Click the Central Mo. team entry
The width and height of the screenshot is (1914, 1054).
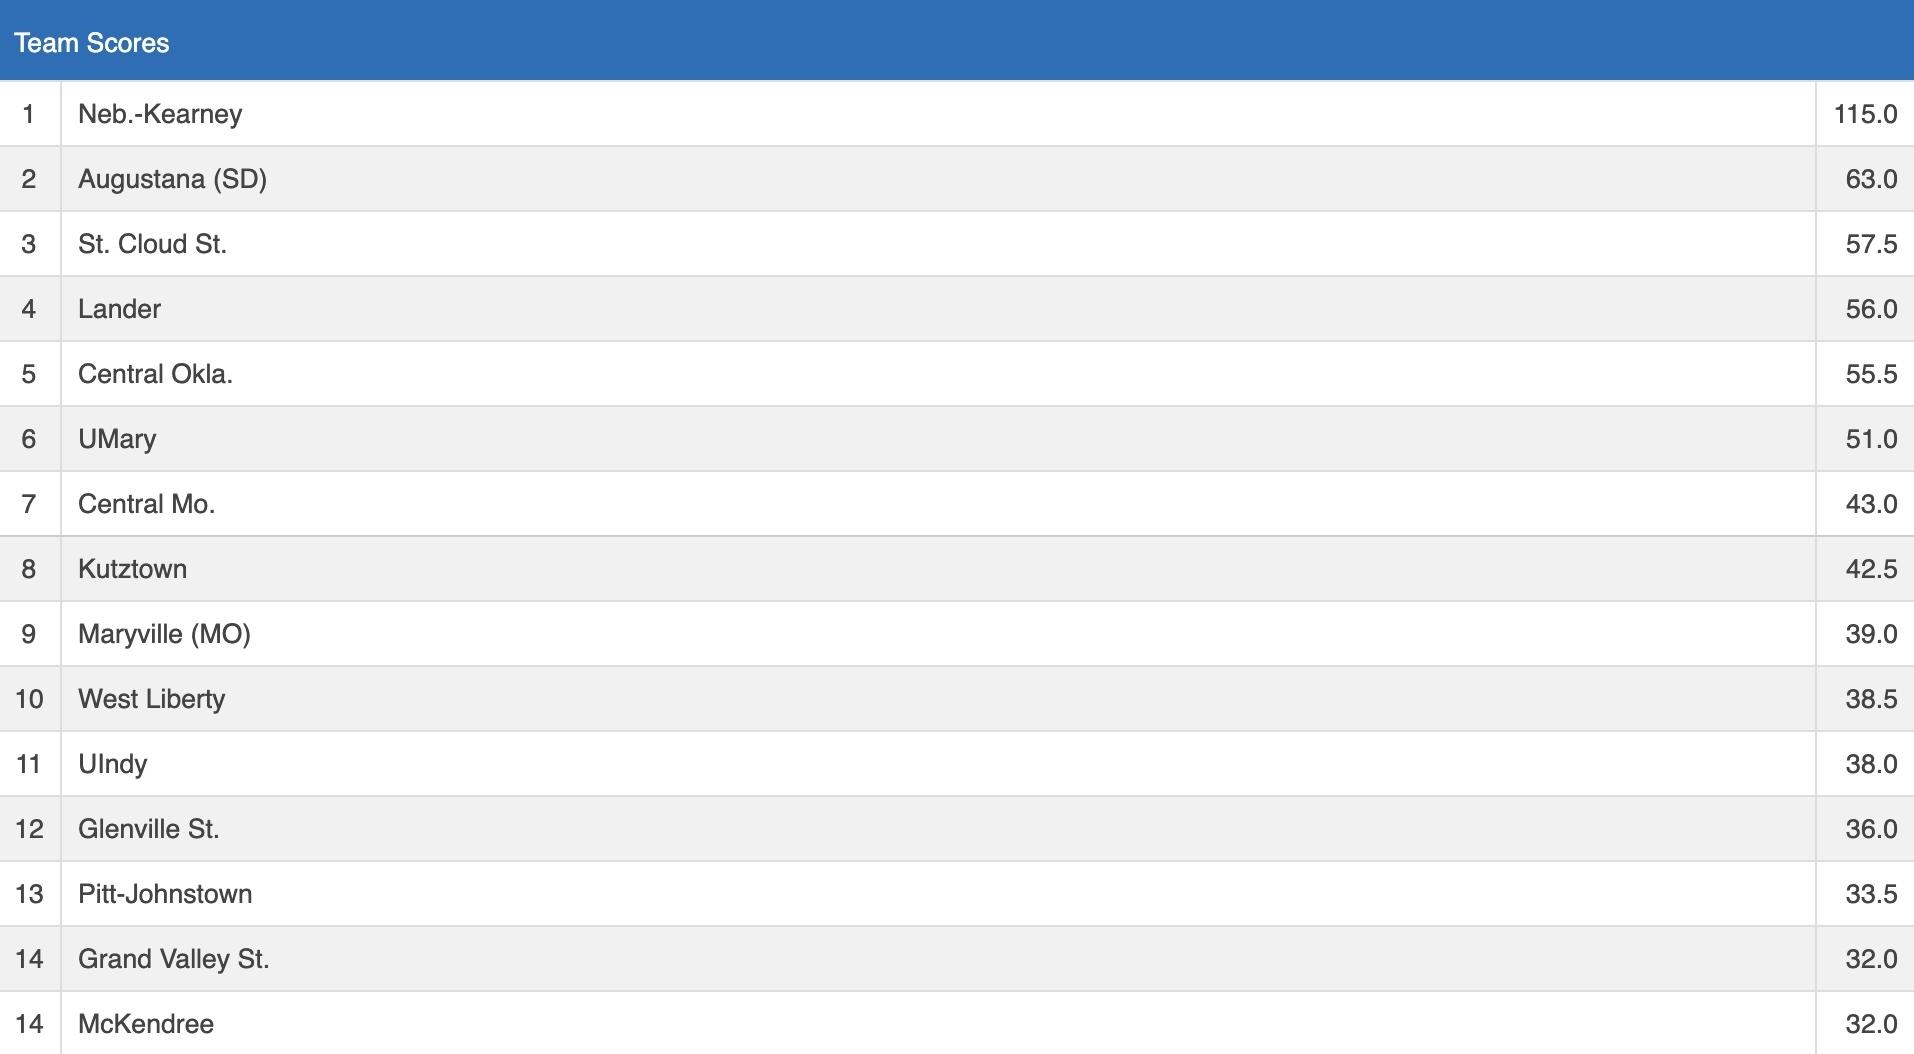click(x=146, y=504)
